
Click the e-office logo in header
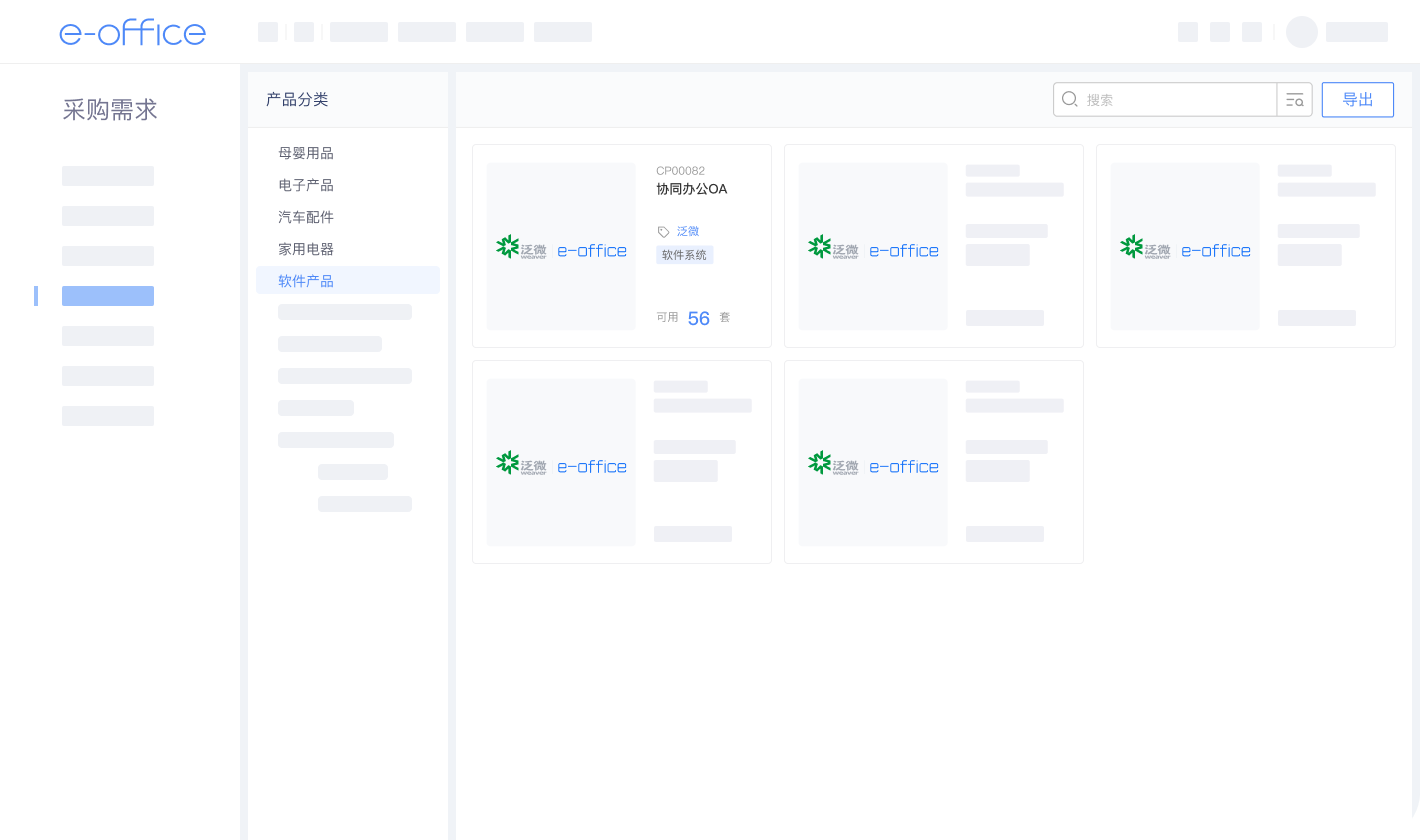[x=132, y=32]
